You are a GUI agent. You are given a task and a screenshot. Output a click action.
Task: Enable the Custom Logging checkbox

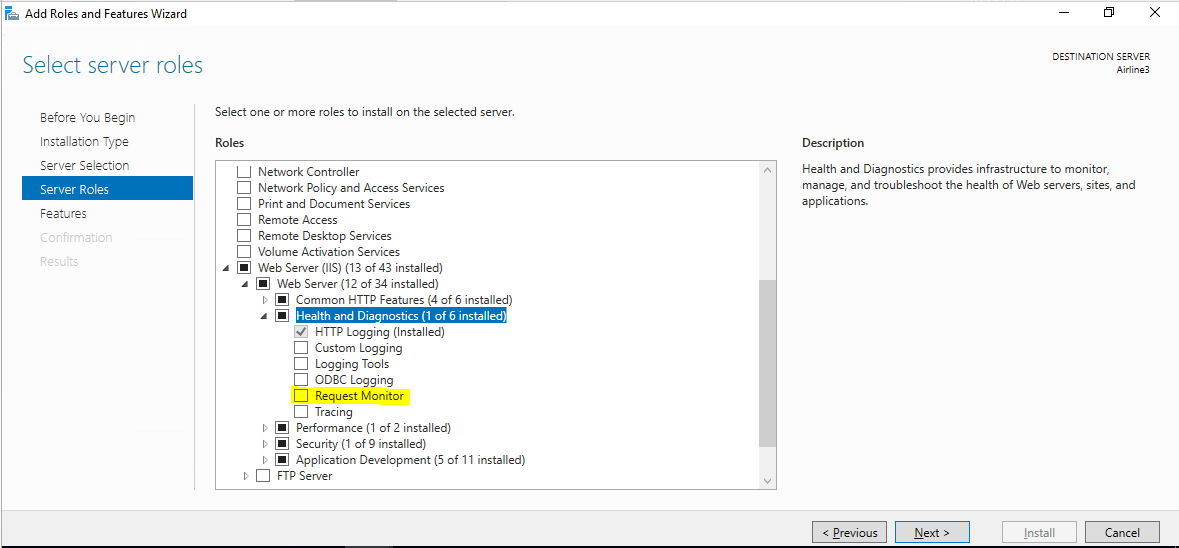point(301,348)
